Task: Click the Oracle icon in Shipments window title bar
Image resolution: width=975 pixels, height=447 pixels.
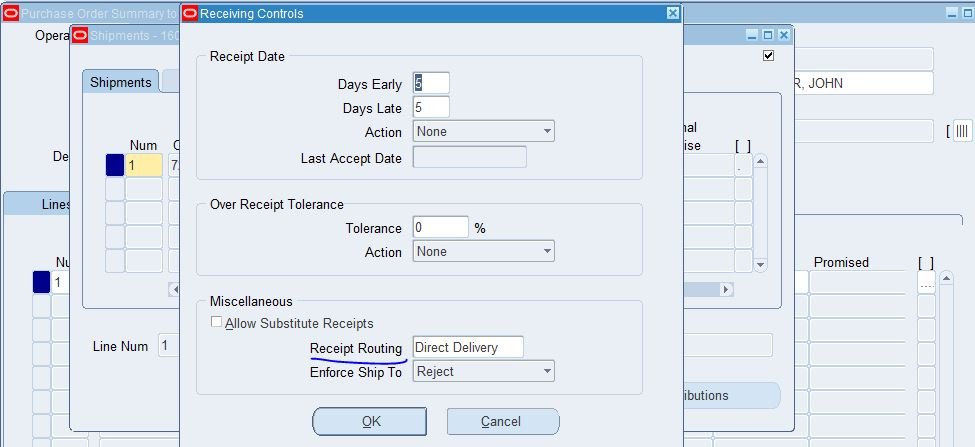Action: click(x=80, y=35)
